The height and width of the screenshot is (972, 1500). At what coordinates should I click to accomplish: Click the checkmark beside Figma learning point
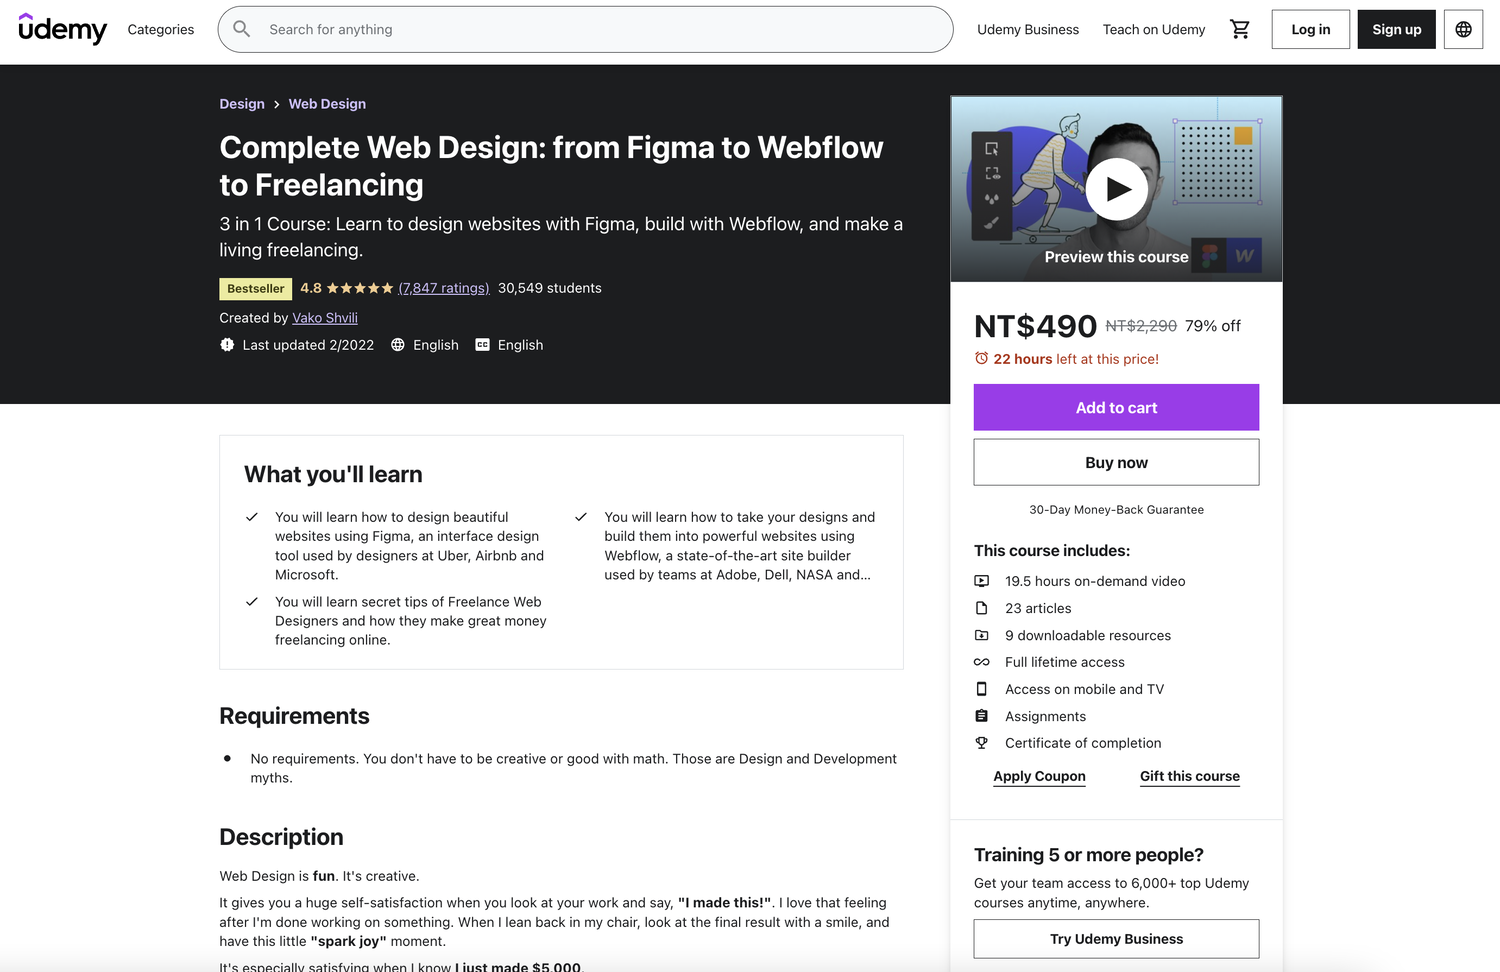point(252,517)
